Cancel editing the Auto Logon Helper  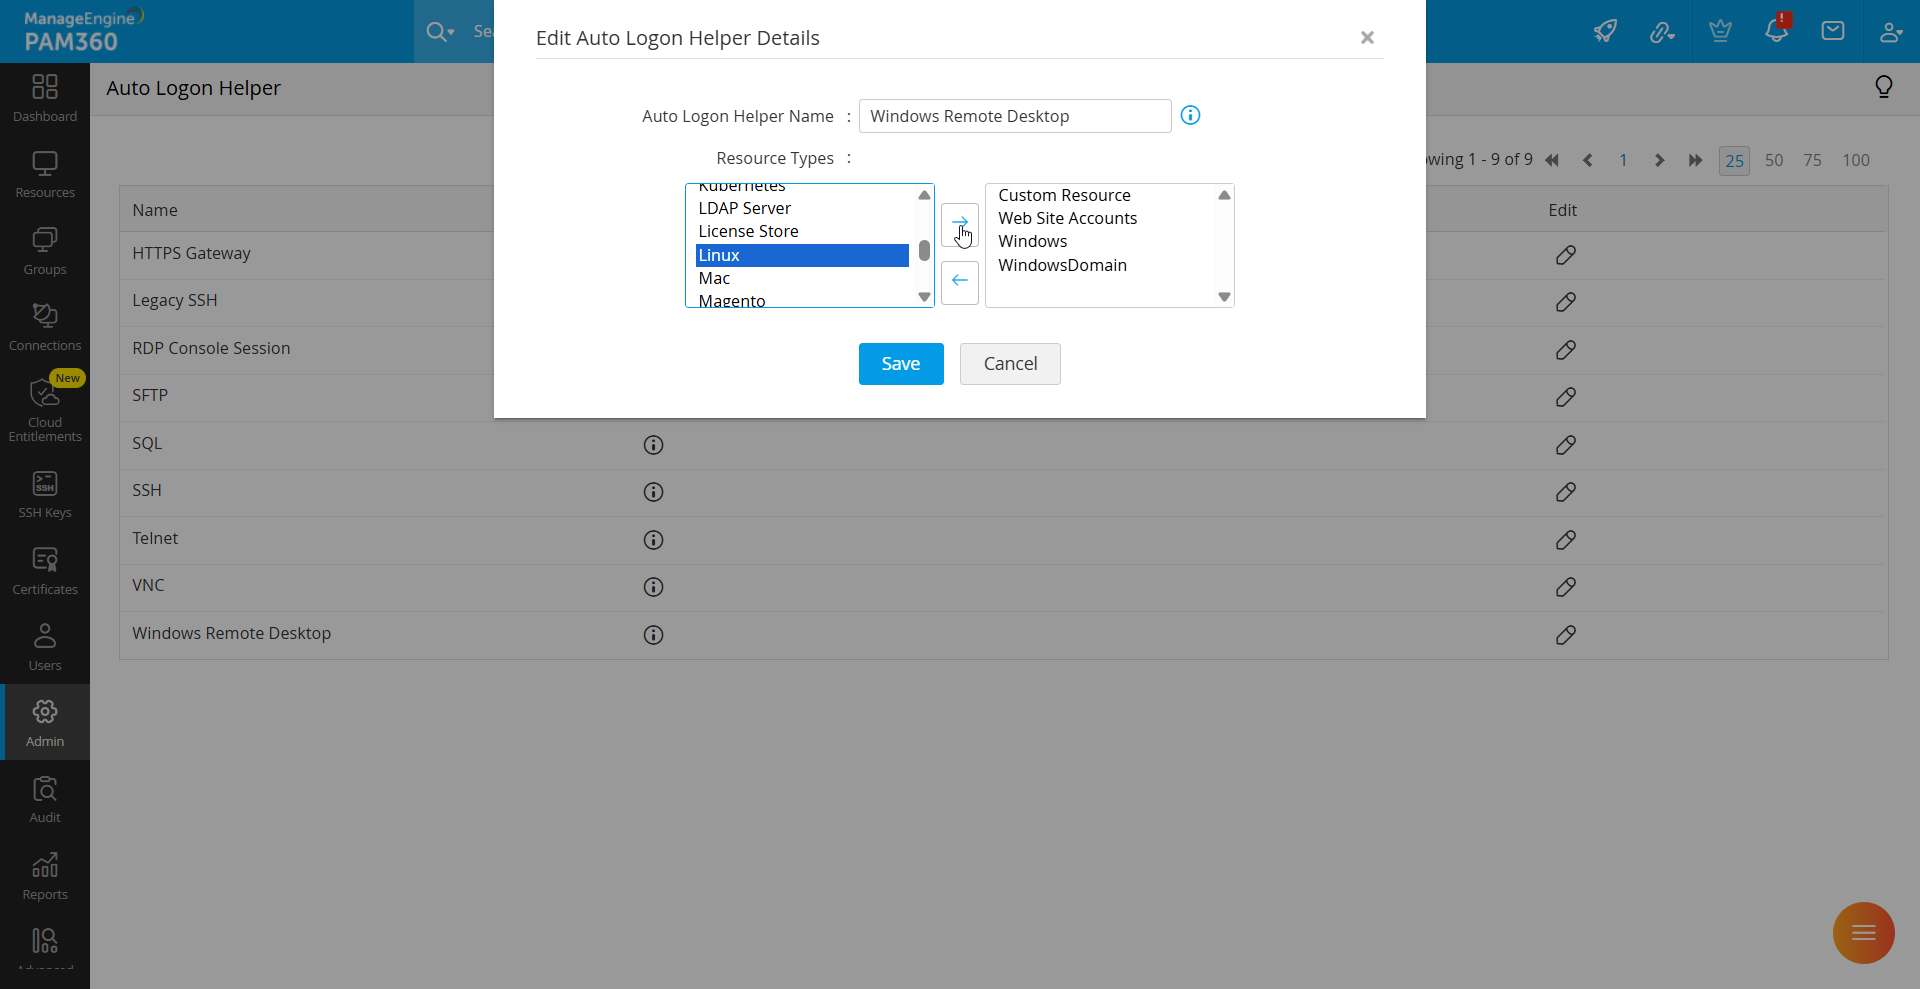coord(1009,363)
